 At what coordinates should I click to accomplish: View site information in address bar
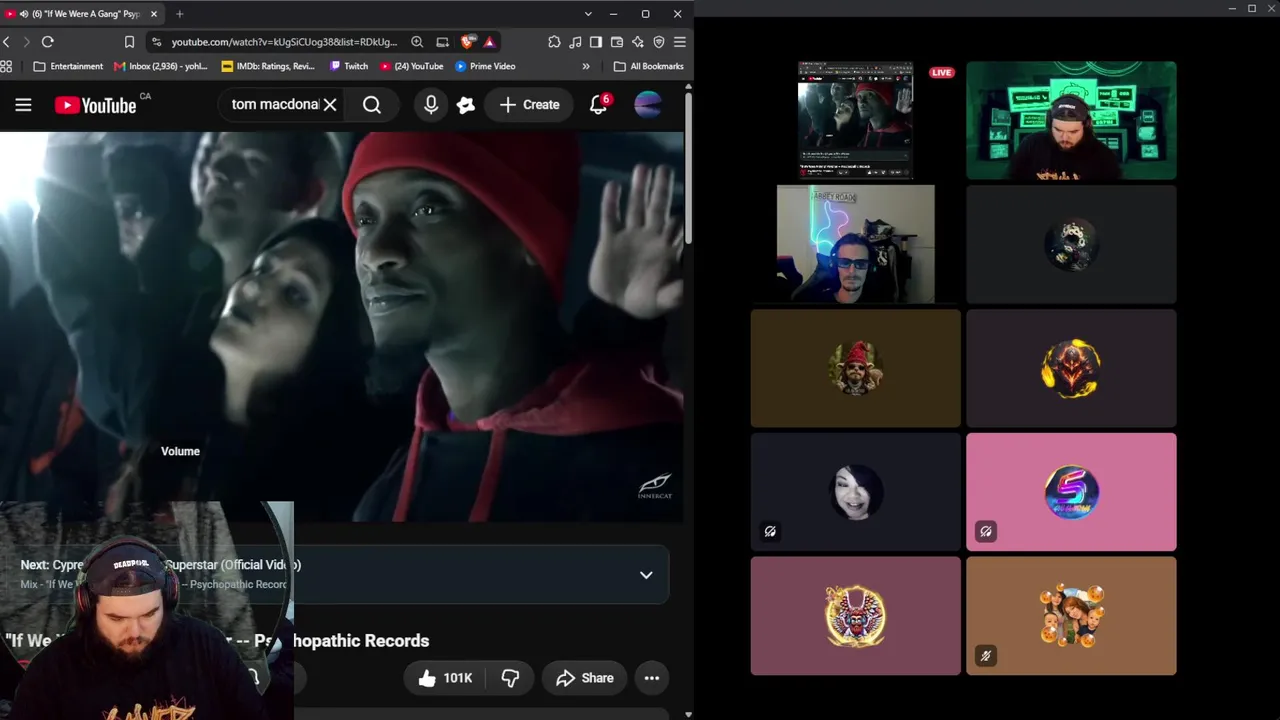(156, 42)
